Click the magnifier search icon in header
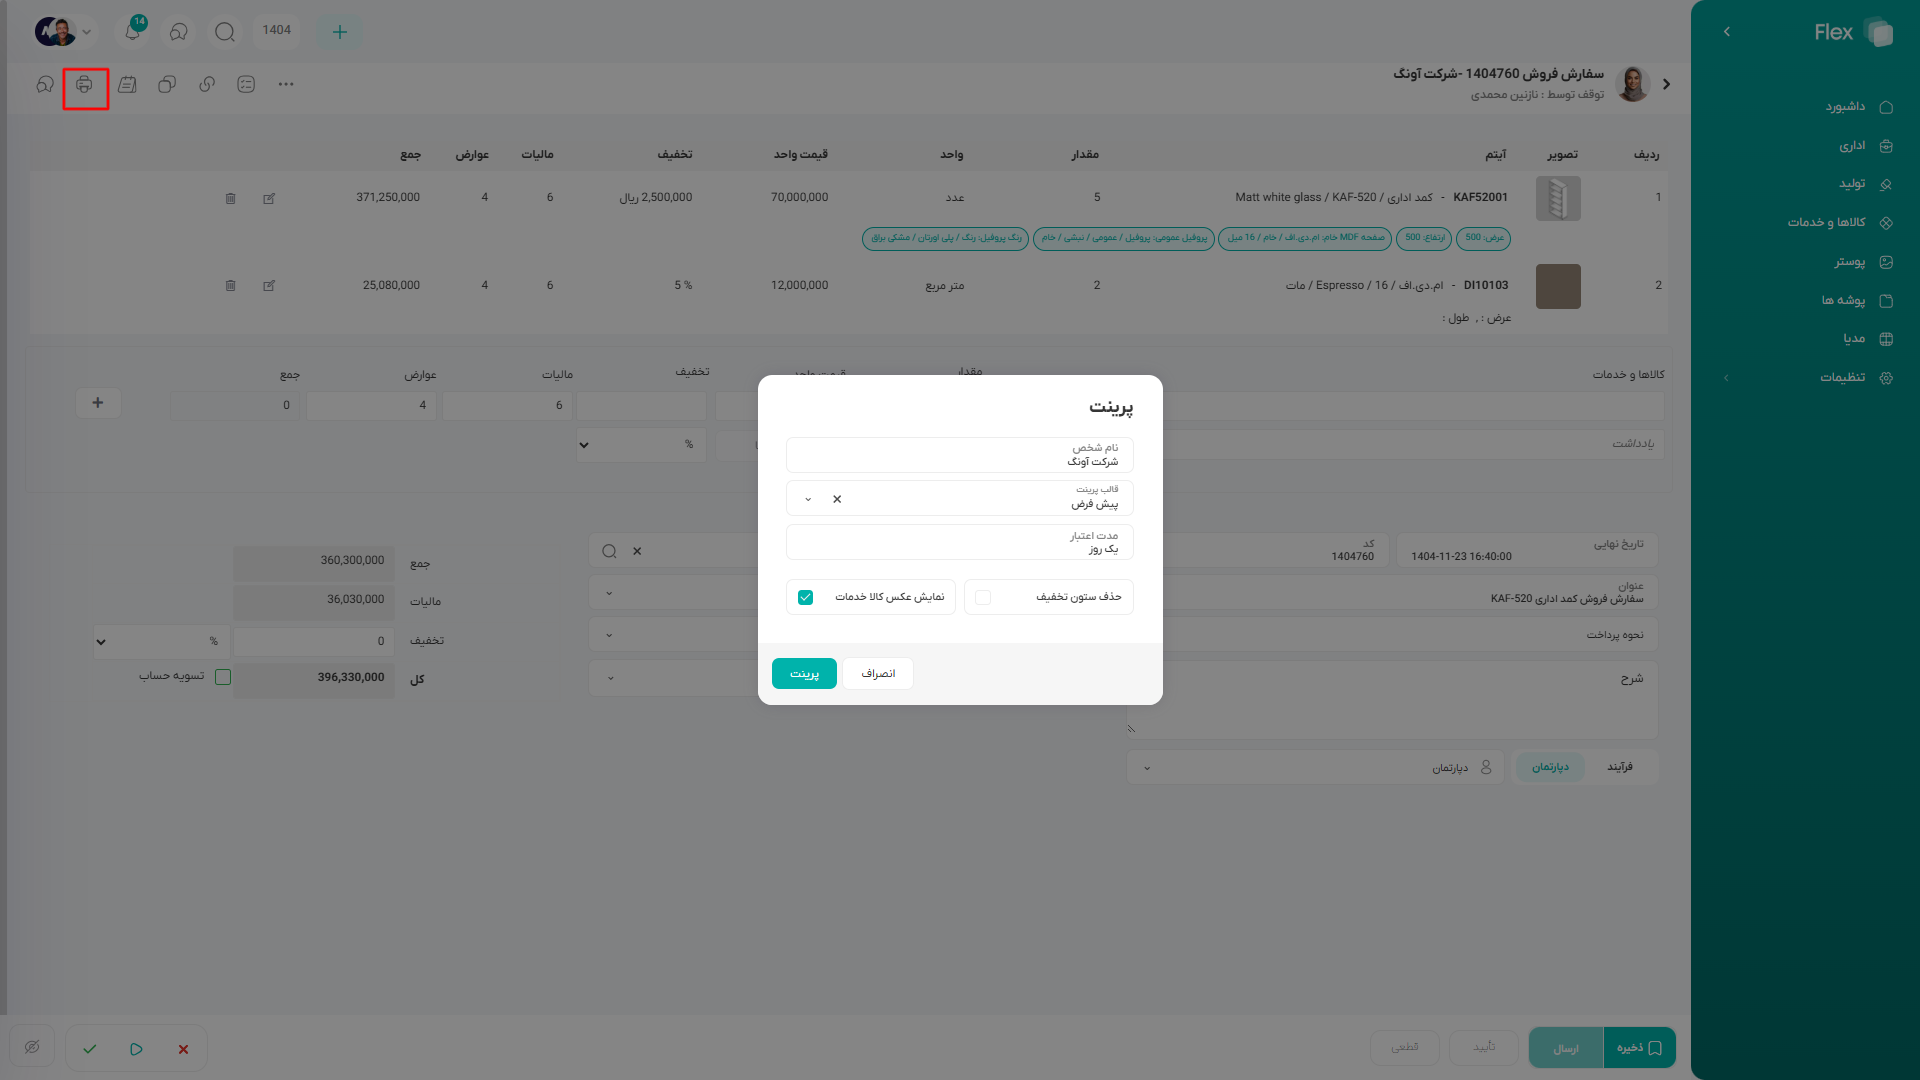The height and width of the screenshot is (1080, 1920). (225, 32)
